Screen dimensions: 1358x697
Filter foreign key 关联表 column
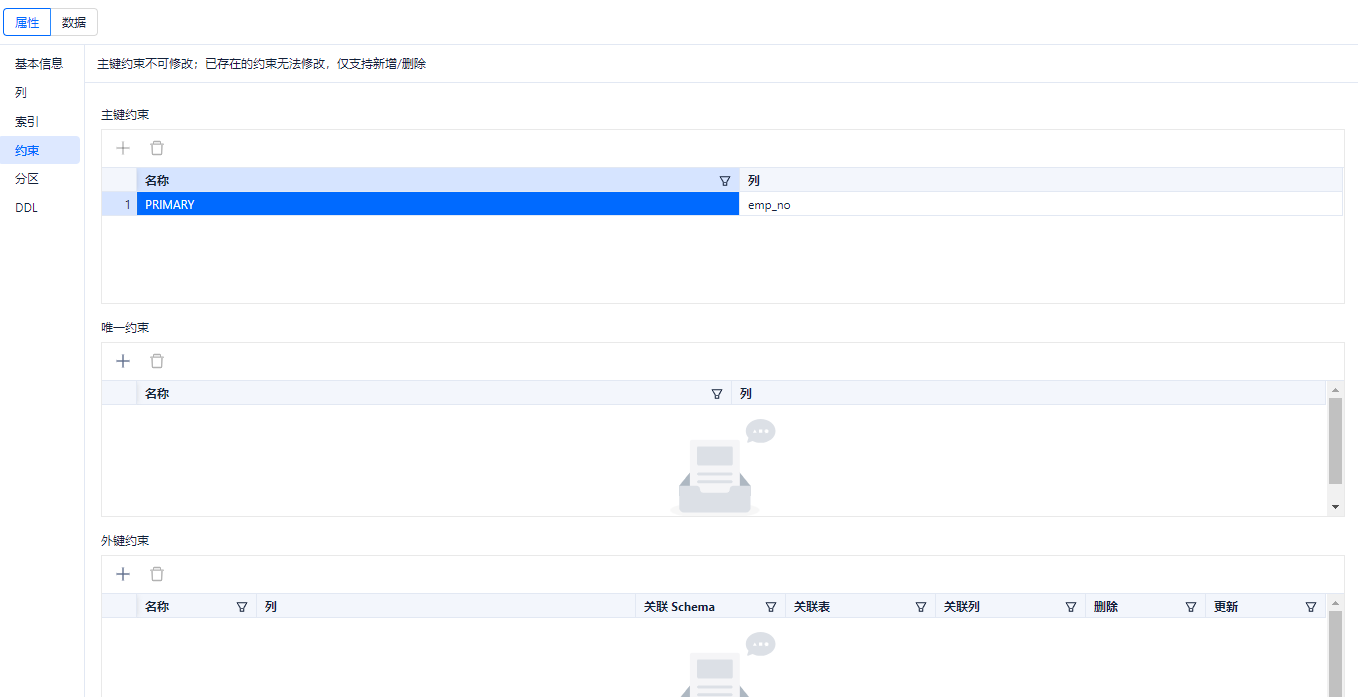tap(921, 607)
